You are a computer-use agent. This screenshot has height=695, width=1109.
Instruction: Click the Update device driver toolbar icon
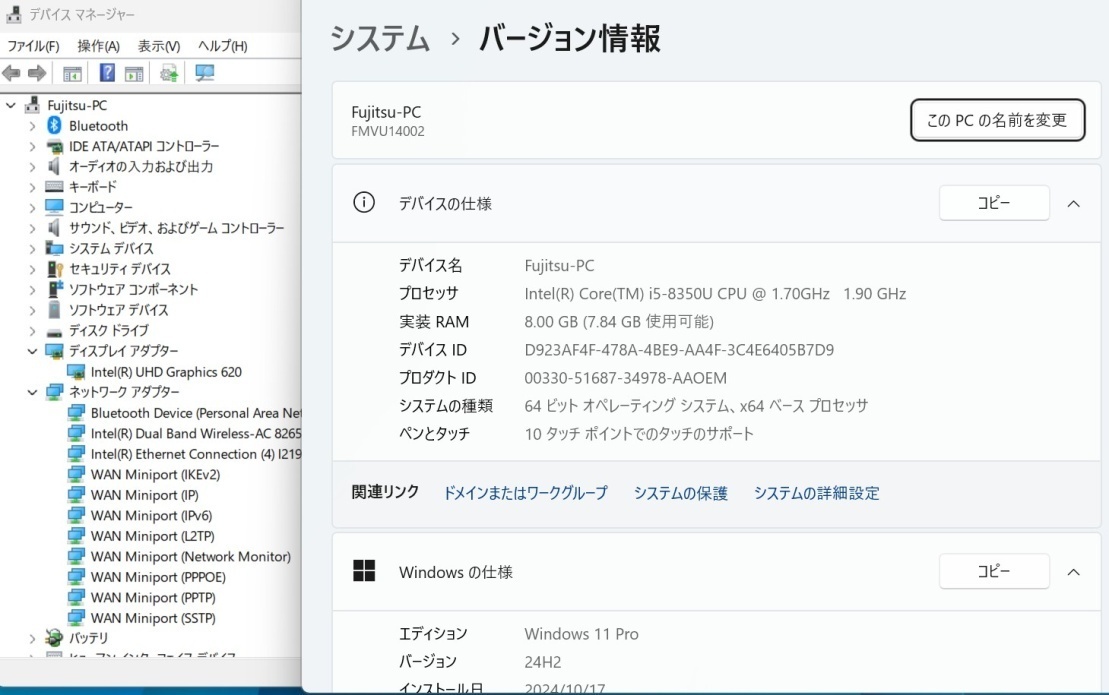pos(169,73)
